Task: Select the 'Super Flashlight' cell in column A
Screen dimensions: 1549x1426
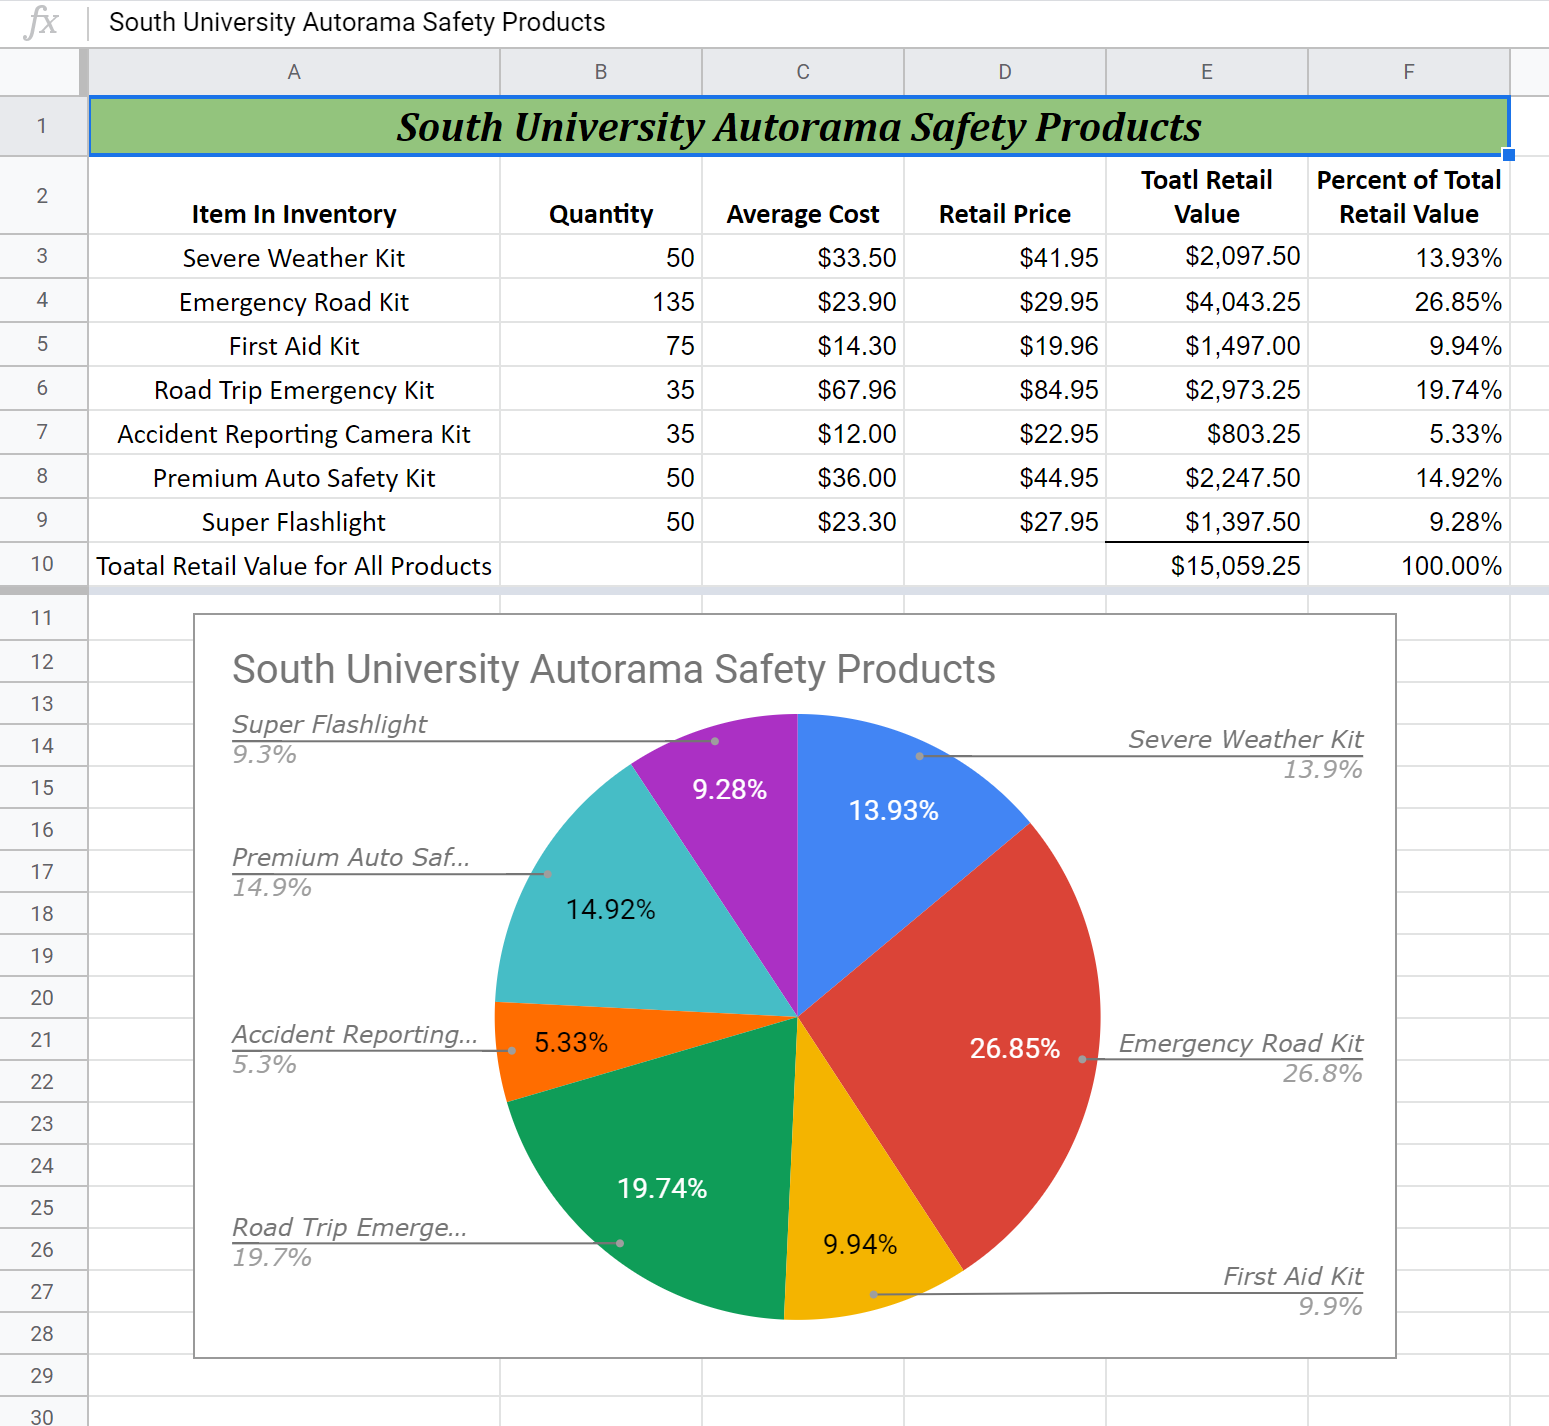Action: click(x=294, y=521)
